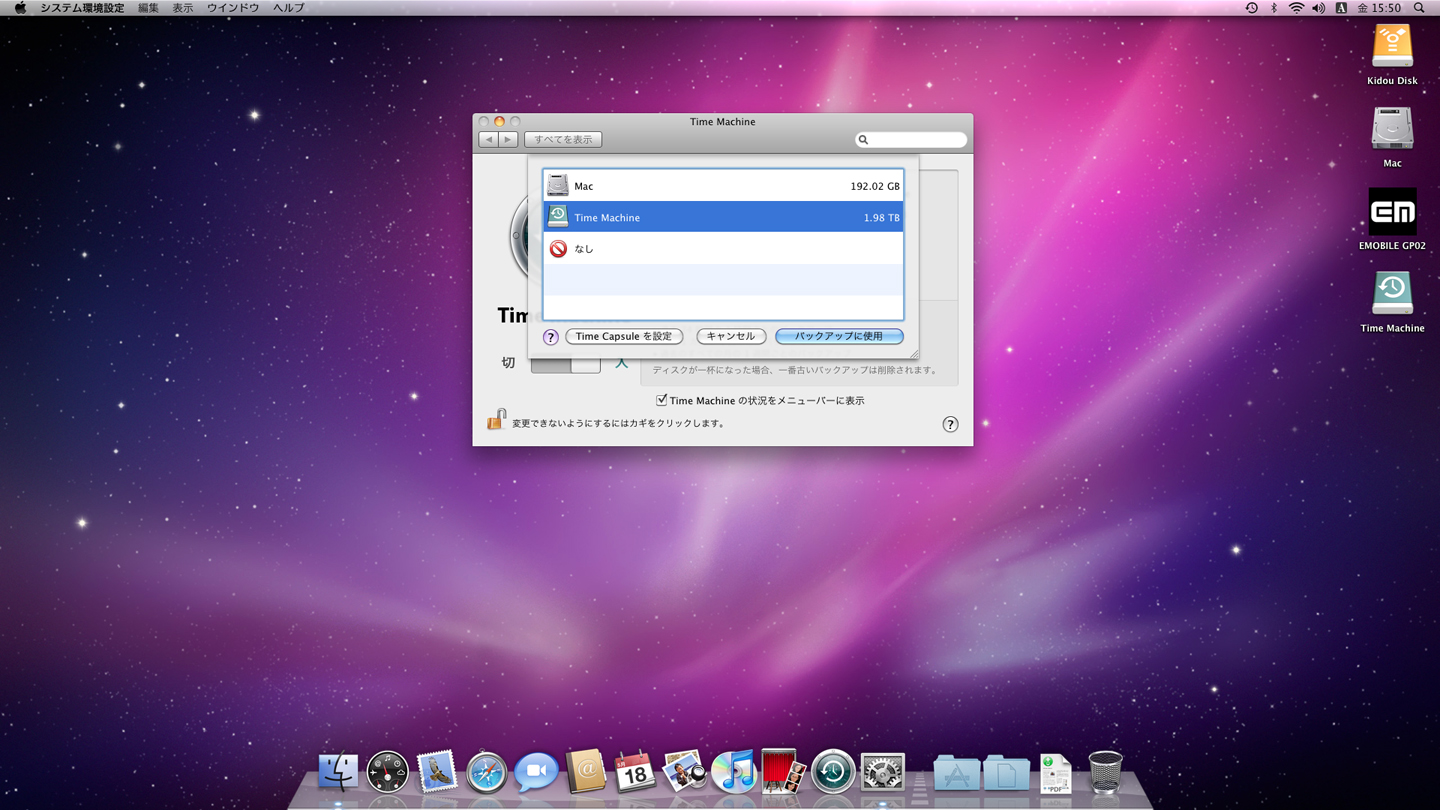Open the Applications folder stack in Dock

(x=957, y=774)
